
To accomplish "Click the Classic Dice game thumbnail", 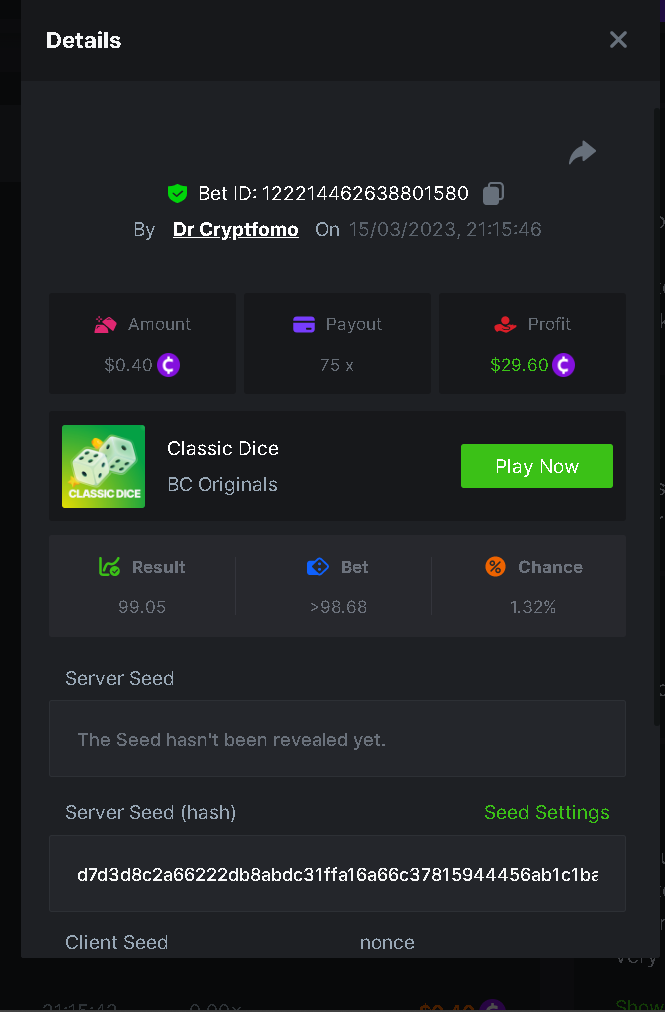I will click(x=103, y=466).
